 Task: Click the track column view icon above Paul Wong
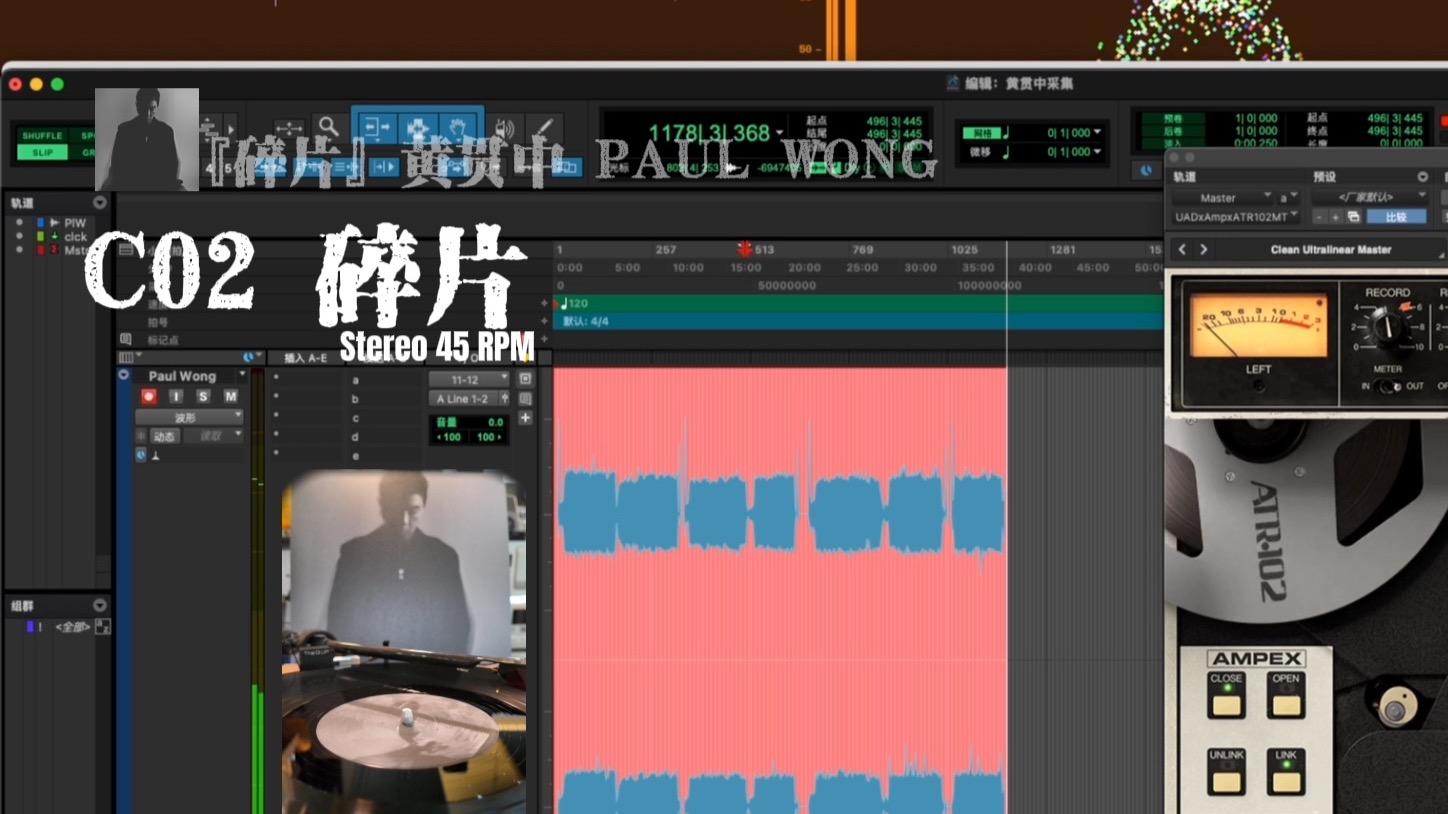126,357
